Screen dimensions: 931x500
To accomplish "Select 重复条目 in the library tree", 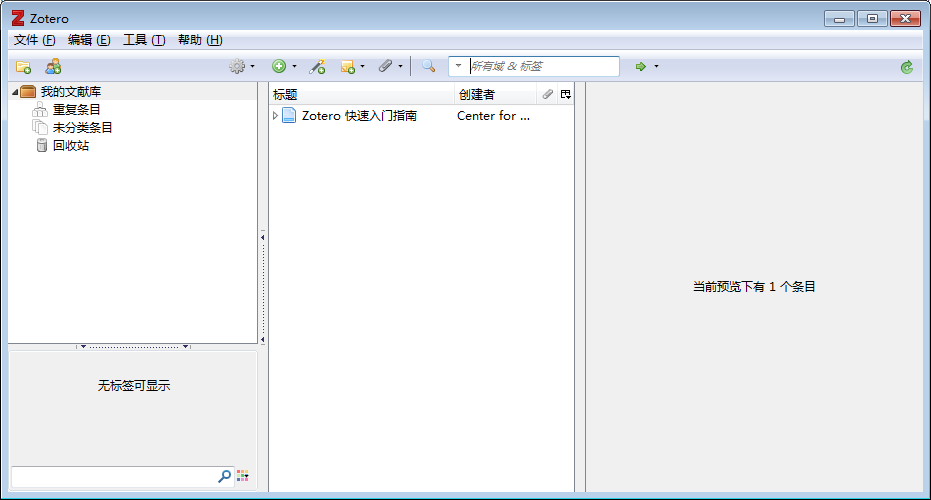I will [x=77, y=110].
